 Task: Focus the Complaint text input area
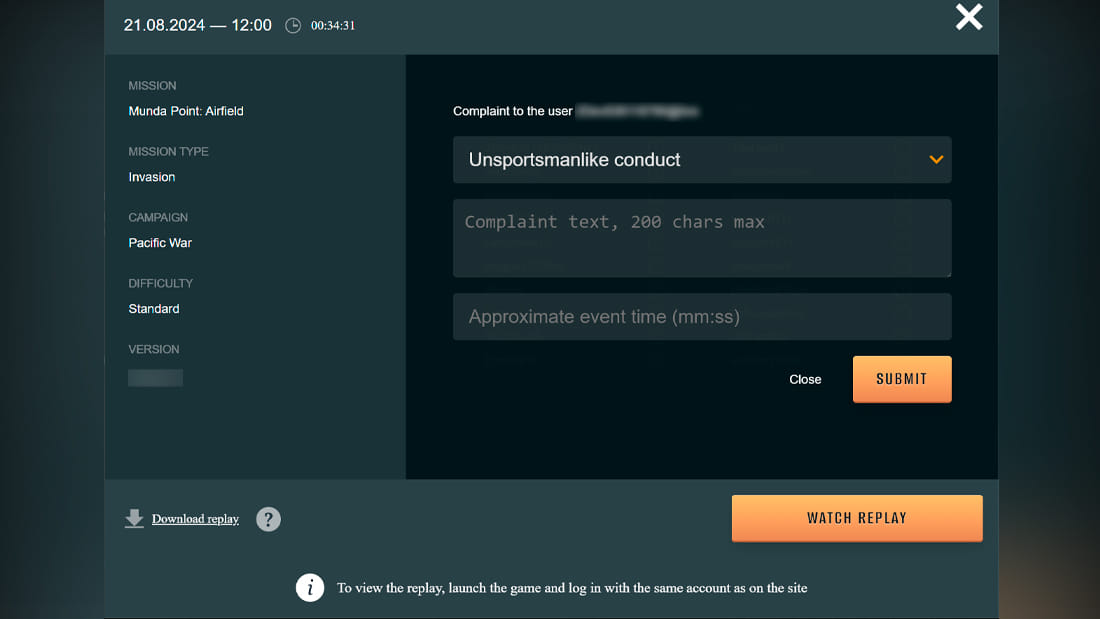click(701, 238)
